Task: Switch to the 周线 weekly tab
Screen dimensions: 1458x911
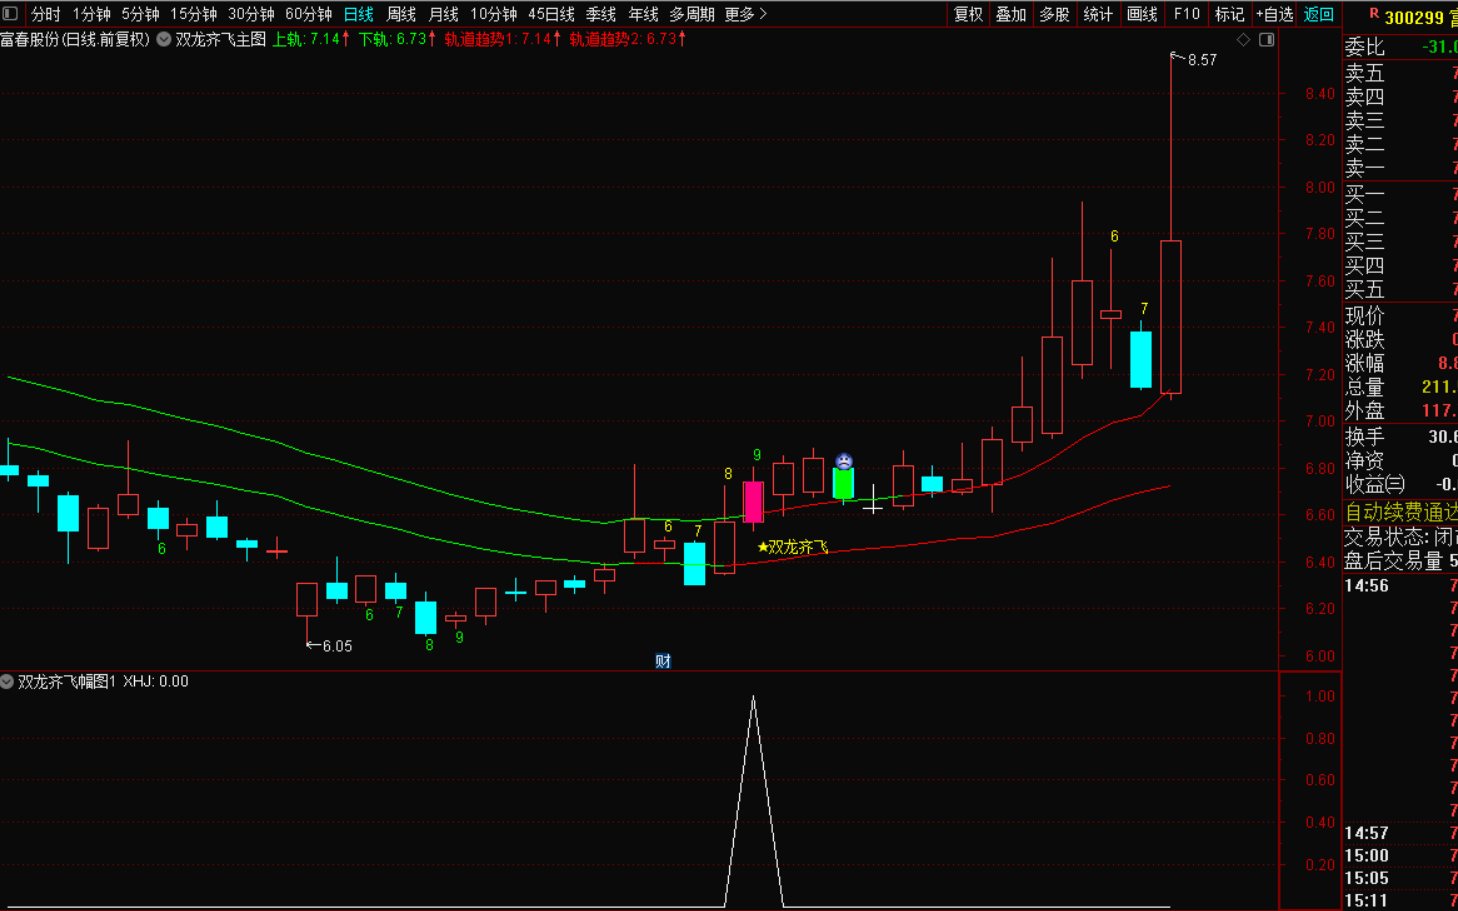Action: (x=401, y=14)
